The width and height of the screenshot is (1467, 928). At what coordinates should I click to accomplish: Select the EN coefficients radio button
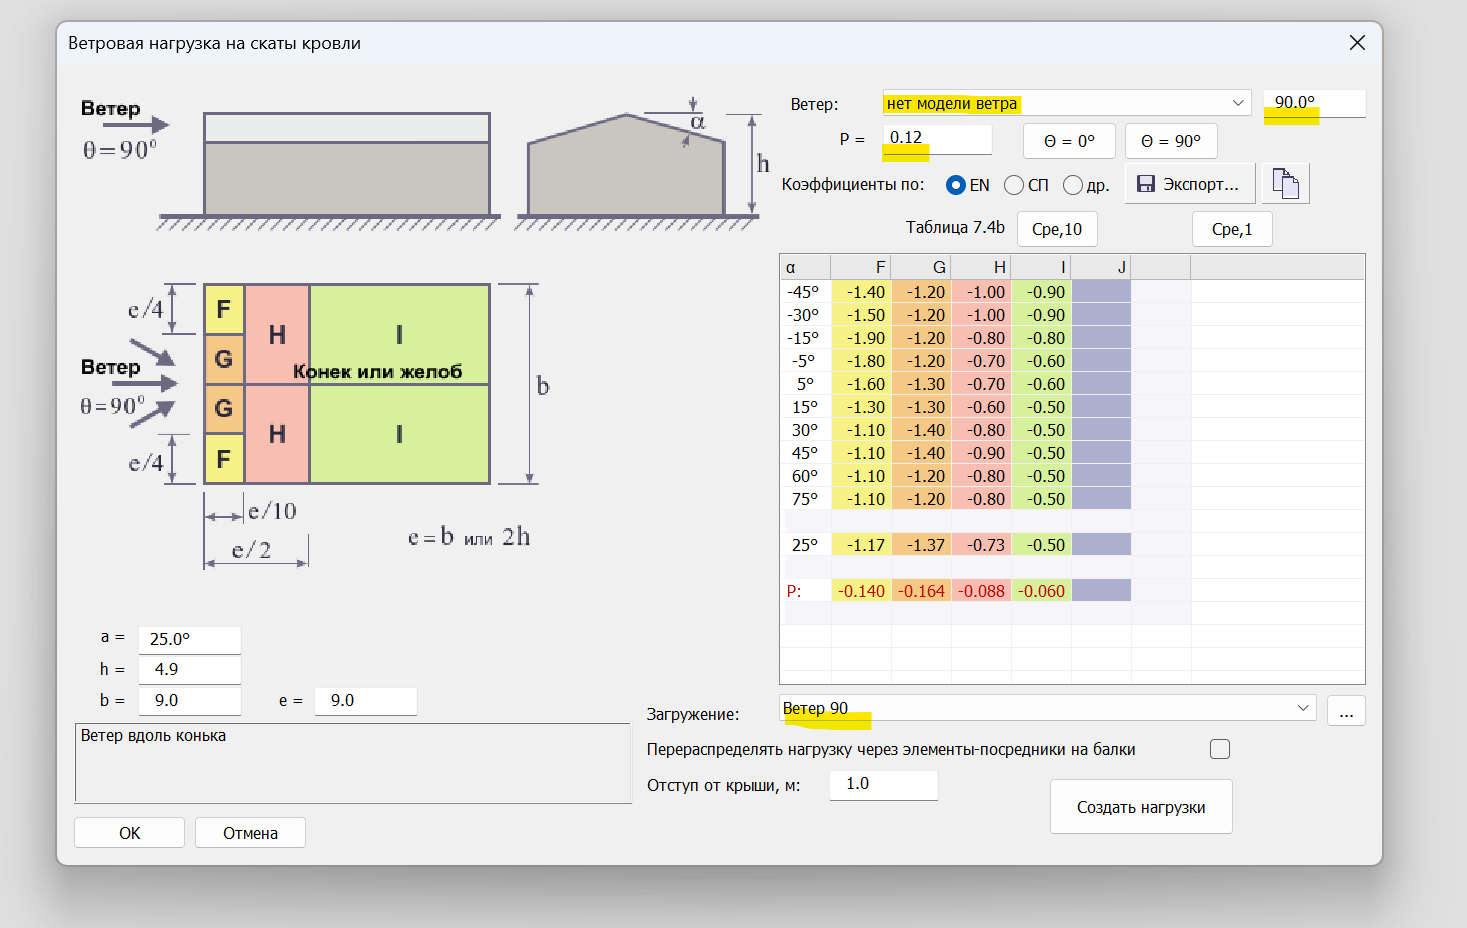coord(956,185)
